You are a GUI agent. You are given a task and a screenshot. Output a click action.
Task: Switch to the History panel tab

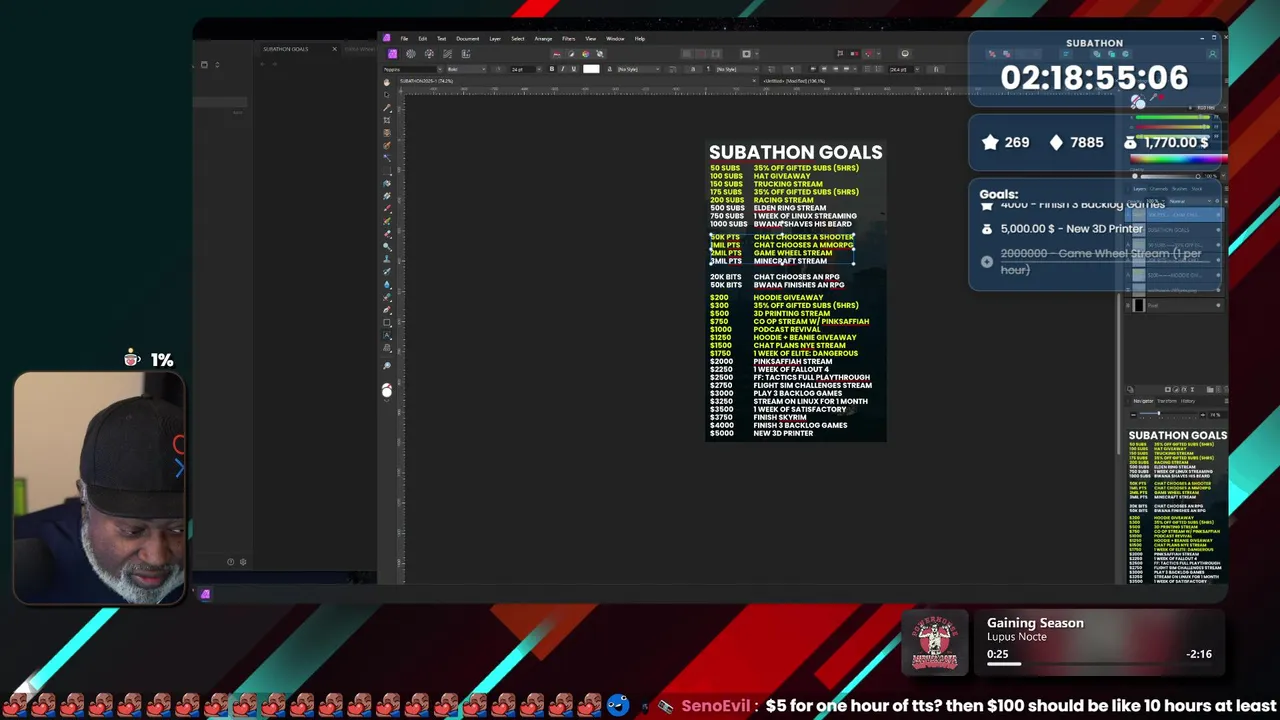(x=1188, y=401)
